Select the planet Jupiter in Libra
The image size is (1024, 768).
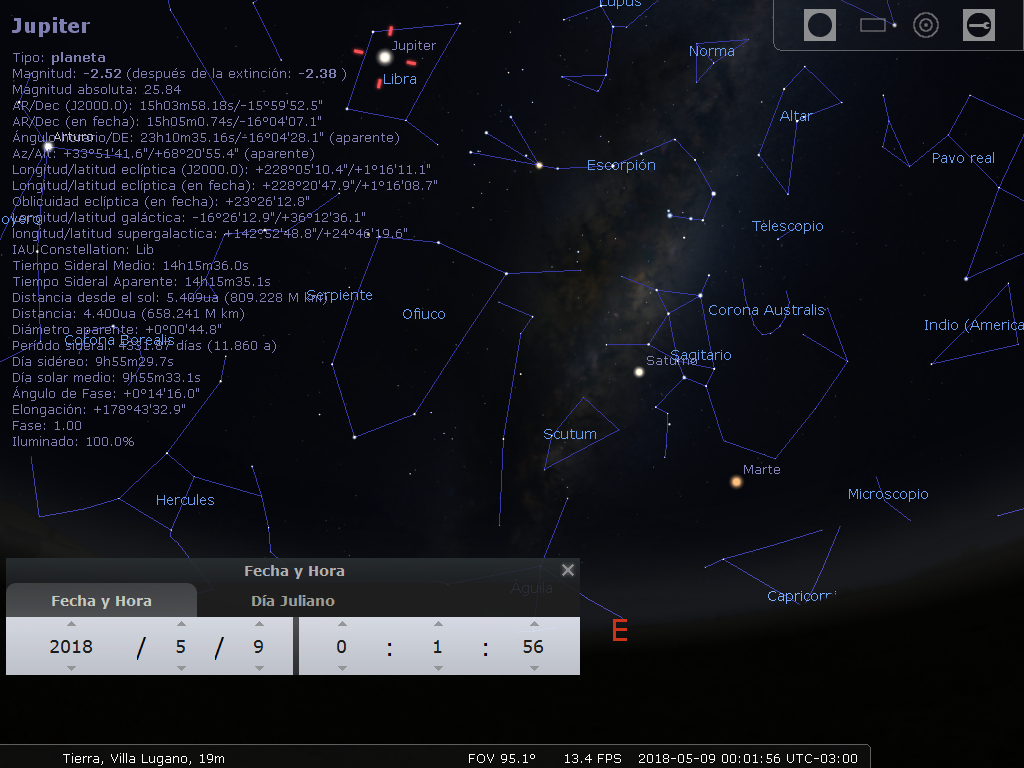pos(385,57)
